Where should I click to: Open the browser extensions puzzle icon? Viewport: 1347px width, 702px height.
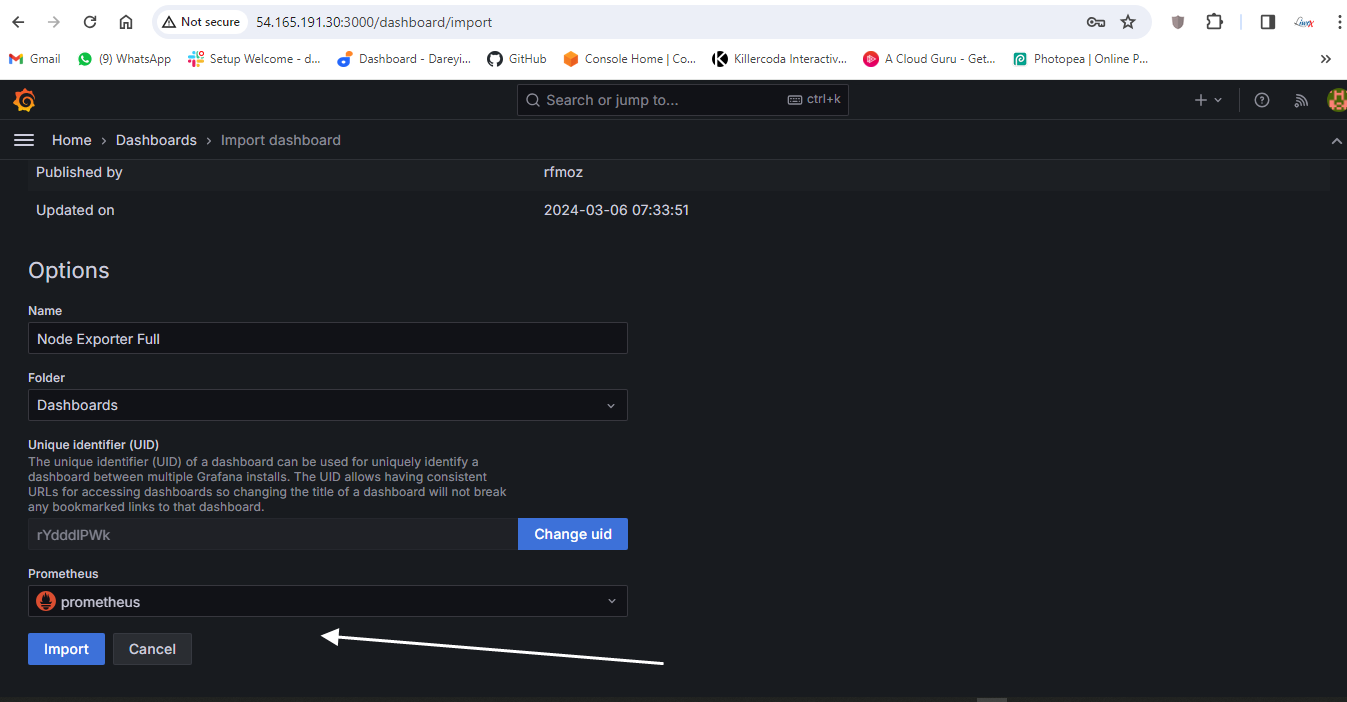click(x=1214, y=22)
